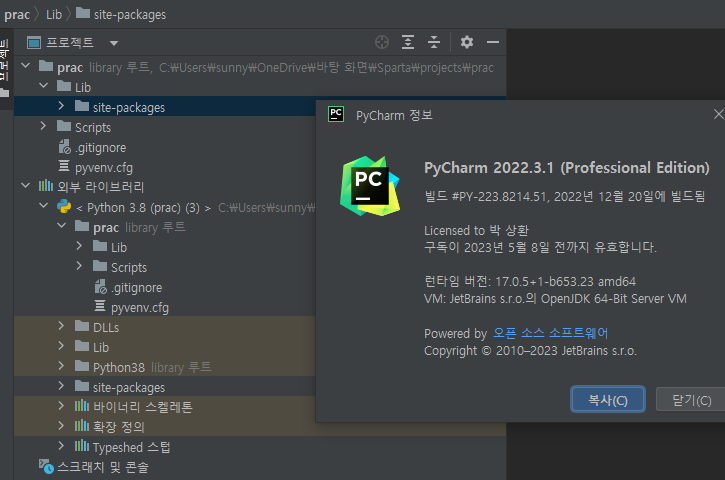The width and height of the screenshot is (725, 480).
Task: Select the top .gitignore file icon
Action: 64,147
